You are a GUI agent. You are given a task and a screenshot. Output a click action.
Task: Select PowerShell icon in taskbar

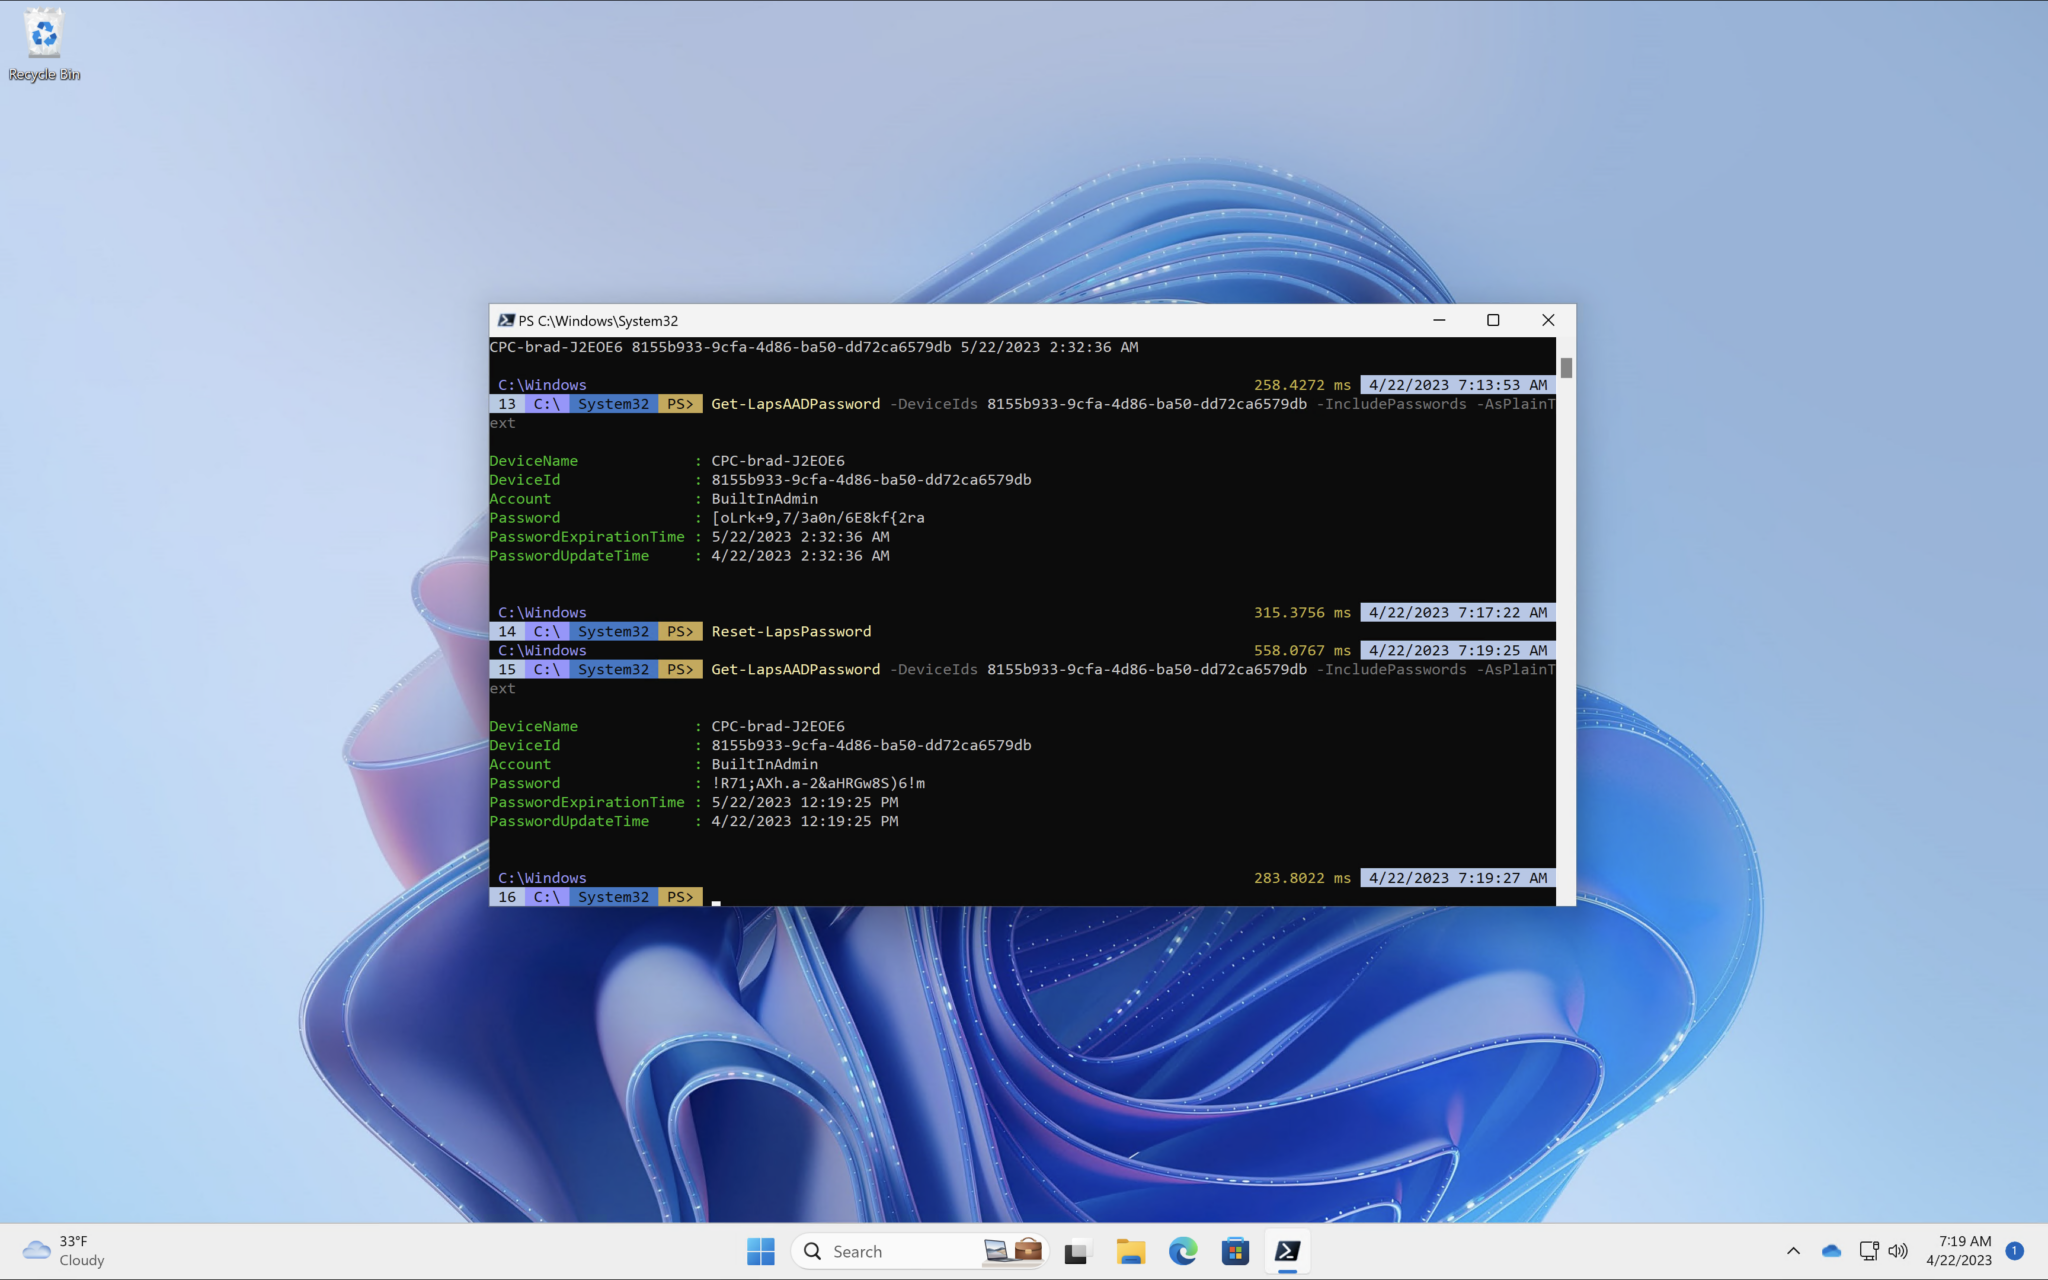(1288, 1251)
